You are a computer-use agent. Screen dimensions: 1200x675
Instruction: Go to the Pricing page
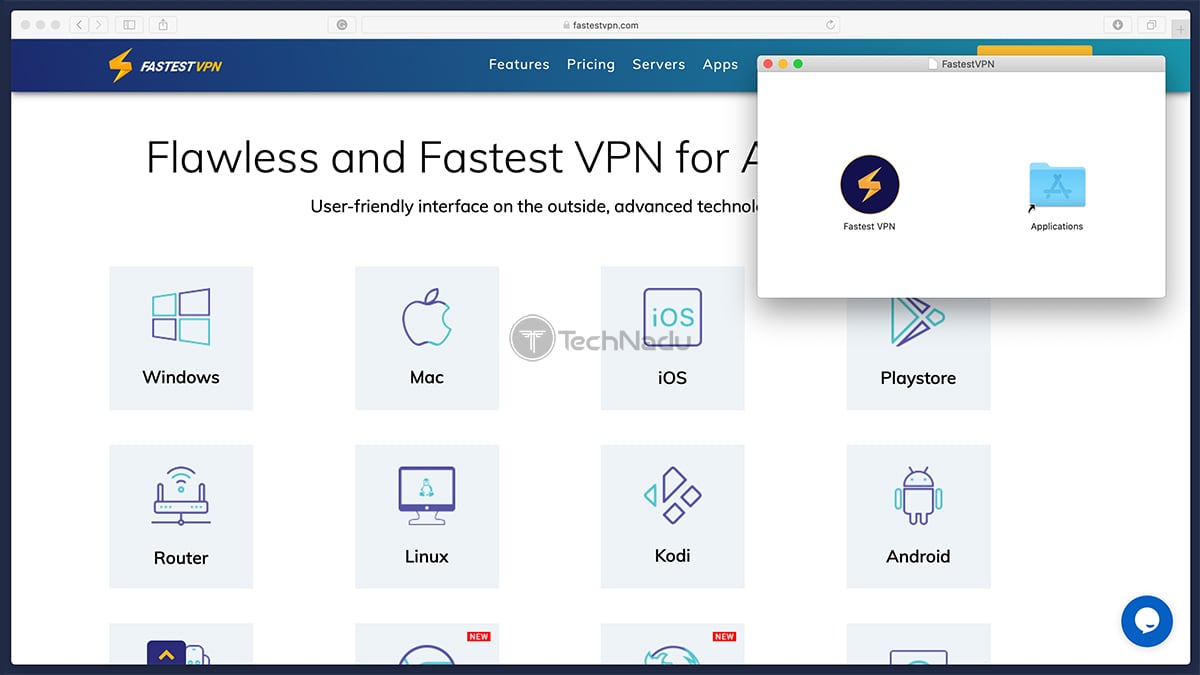tap(591, 64)
